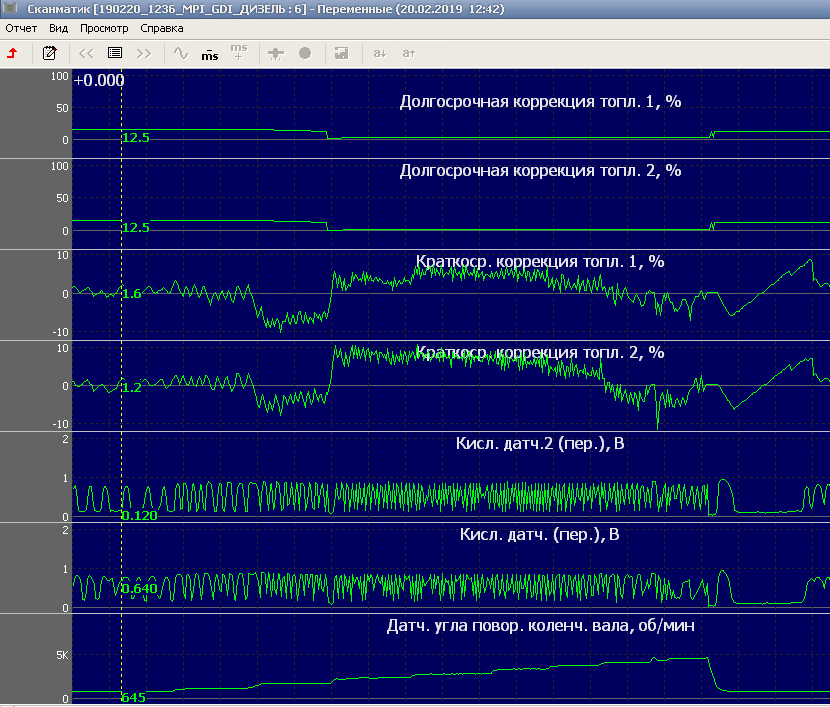Image resolution: width=830 pixels, height=707 pixels.
Task: Click the gray round record icon
Action: point(305,53)
